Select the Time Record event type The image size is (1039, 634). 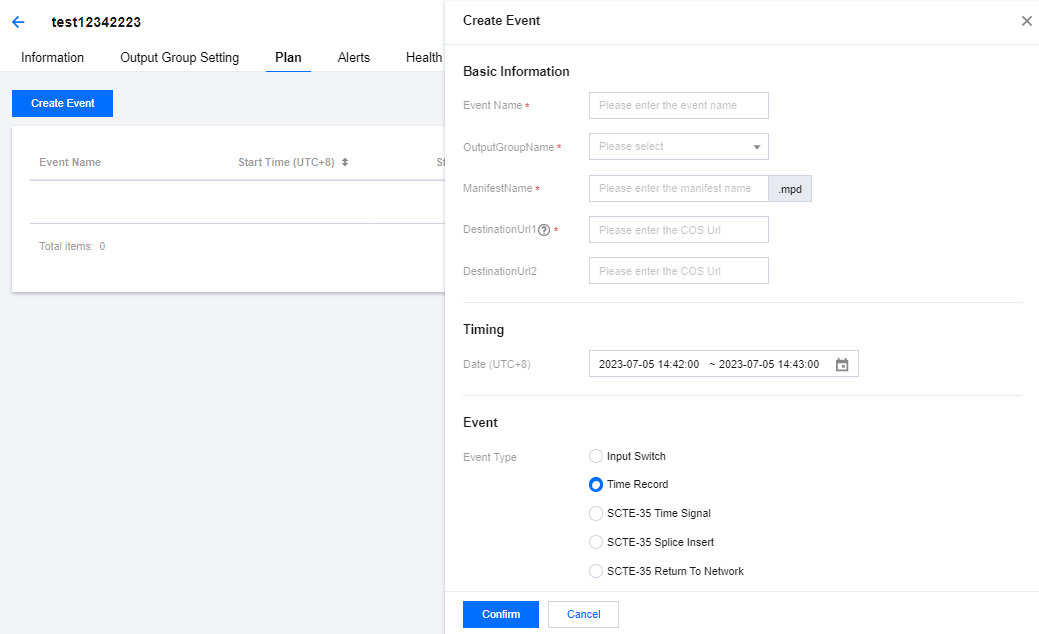coord(596,485)
